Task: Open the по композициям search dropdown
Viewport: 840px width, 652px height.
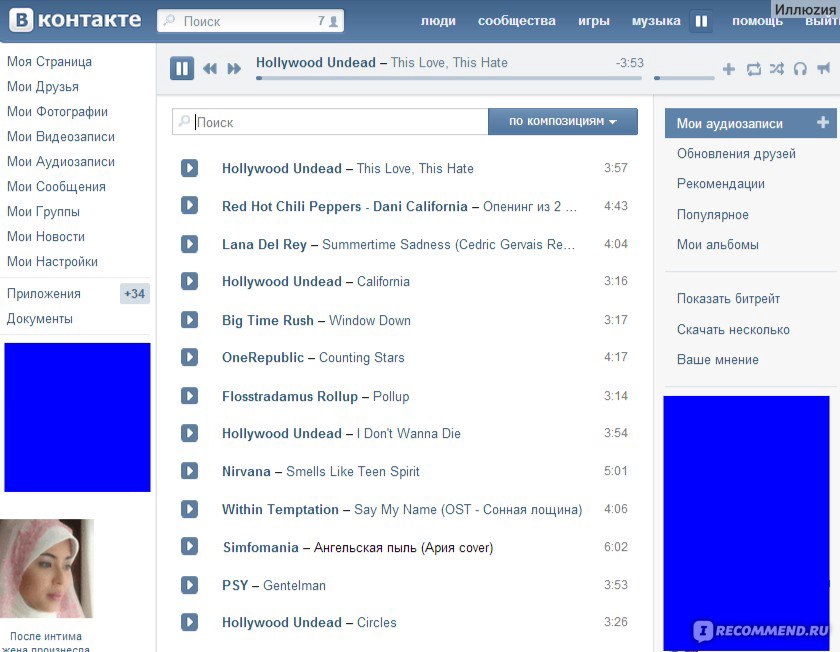Action: (563, 122)
